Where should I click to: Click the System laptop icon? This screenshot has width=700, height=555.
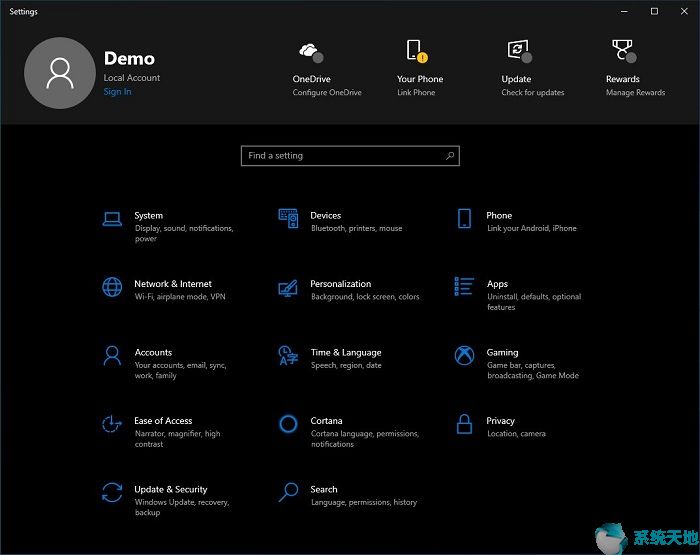[112, 219]
